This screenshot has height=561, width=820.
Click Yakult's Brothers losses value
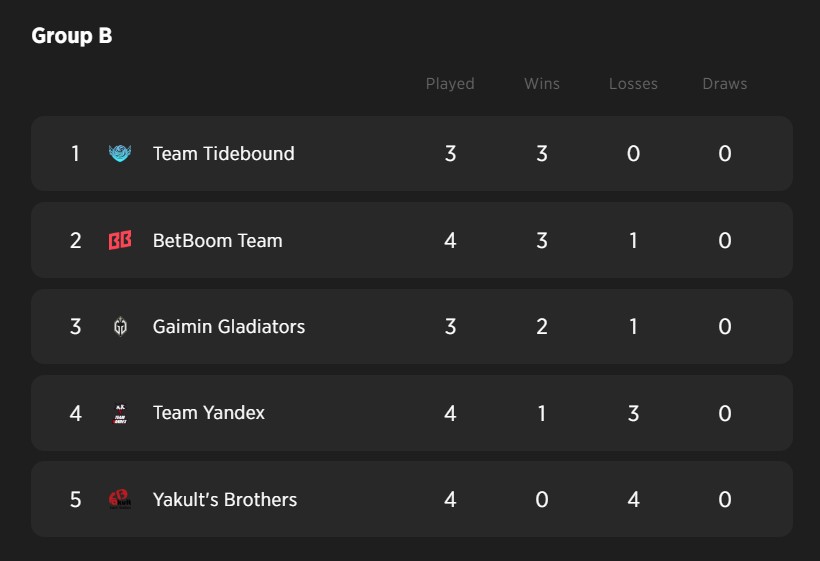click(633, 500)
